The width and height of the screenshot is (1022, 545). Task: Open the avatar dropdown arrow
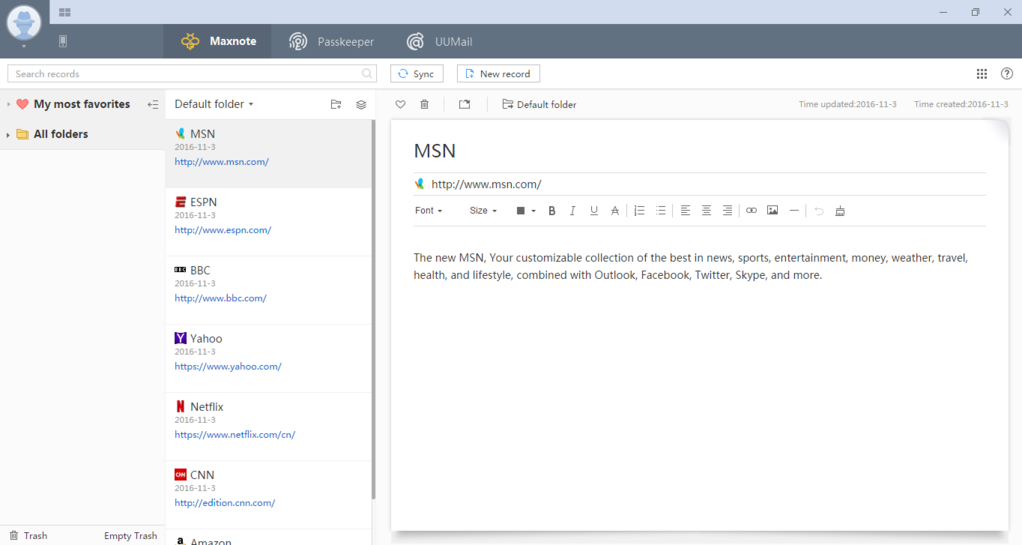click(24, 46)
